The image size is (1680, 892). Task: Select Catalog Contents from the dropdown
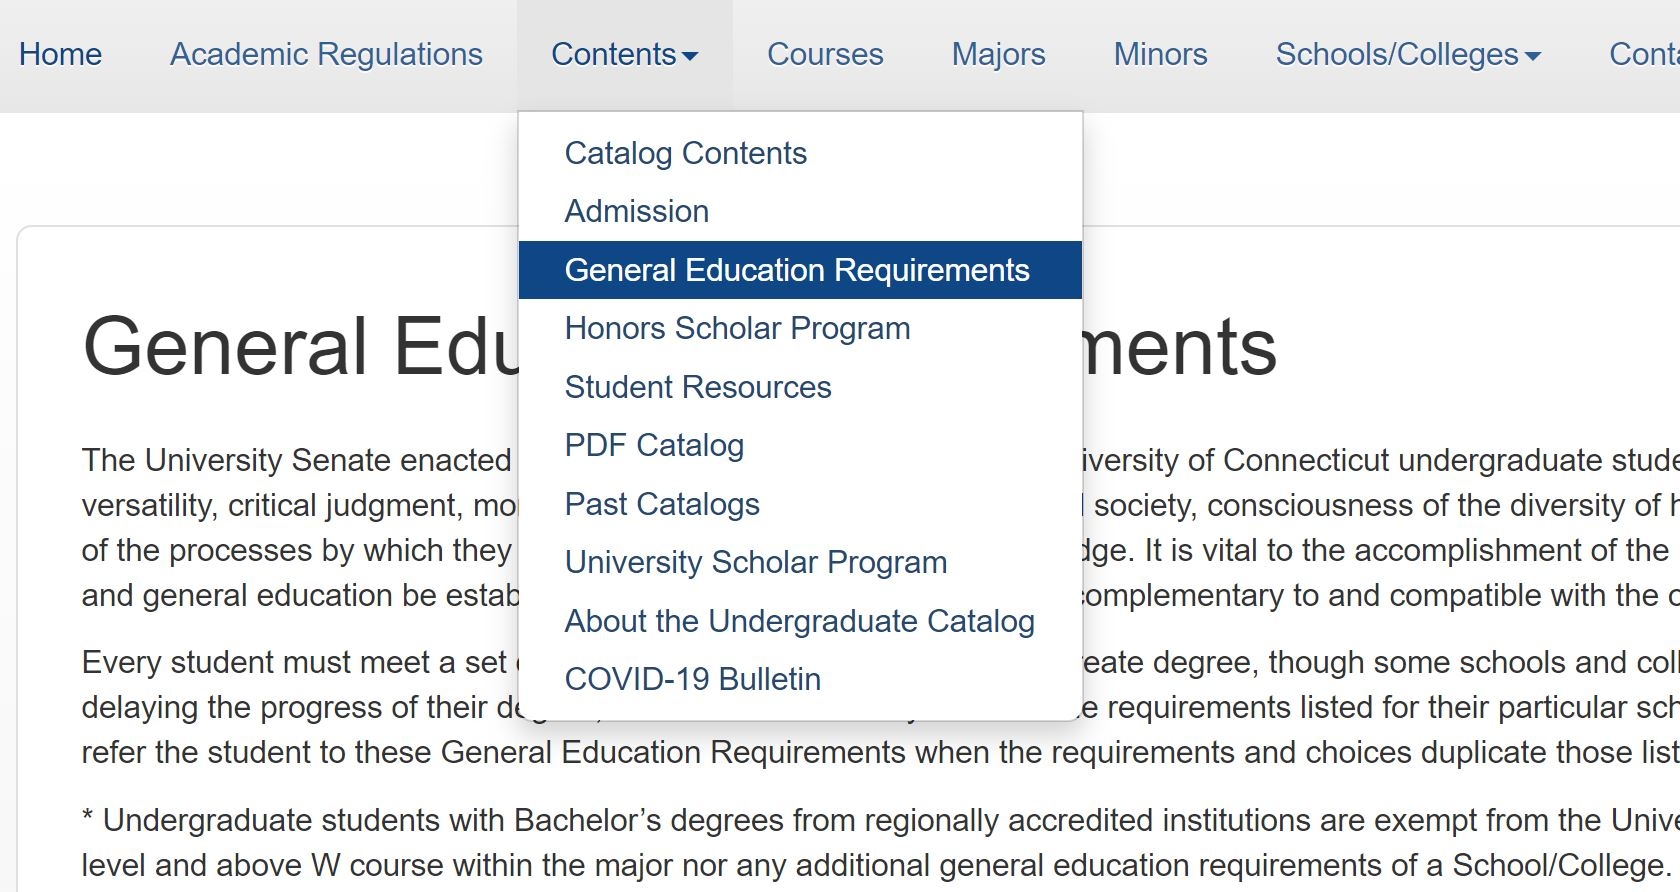pos(685,153)
